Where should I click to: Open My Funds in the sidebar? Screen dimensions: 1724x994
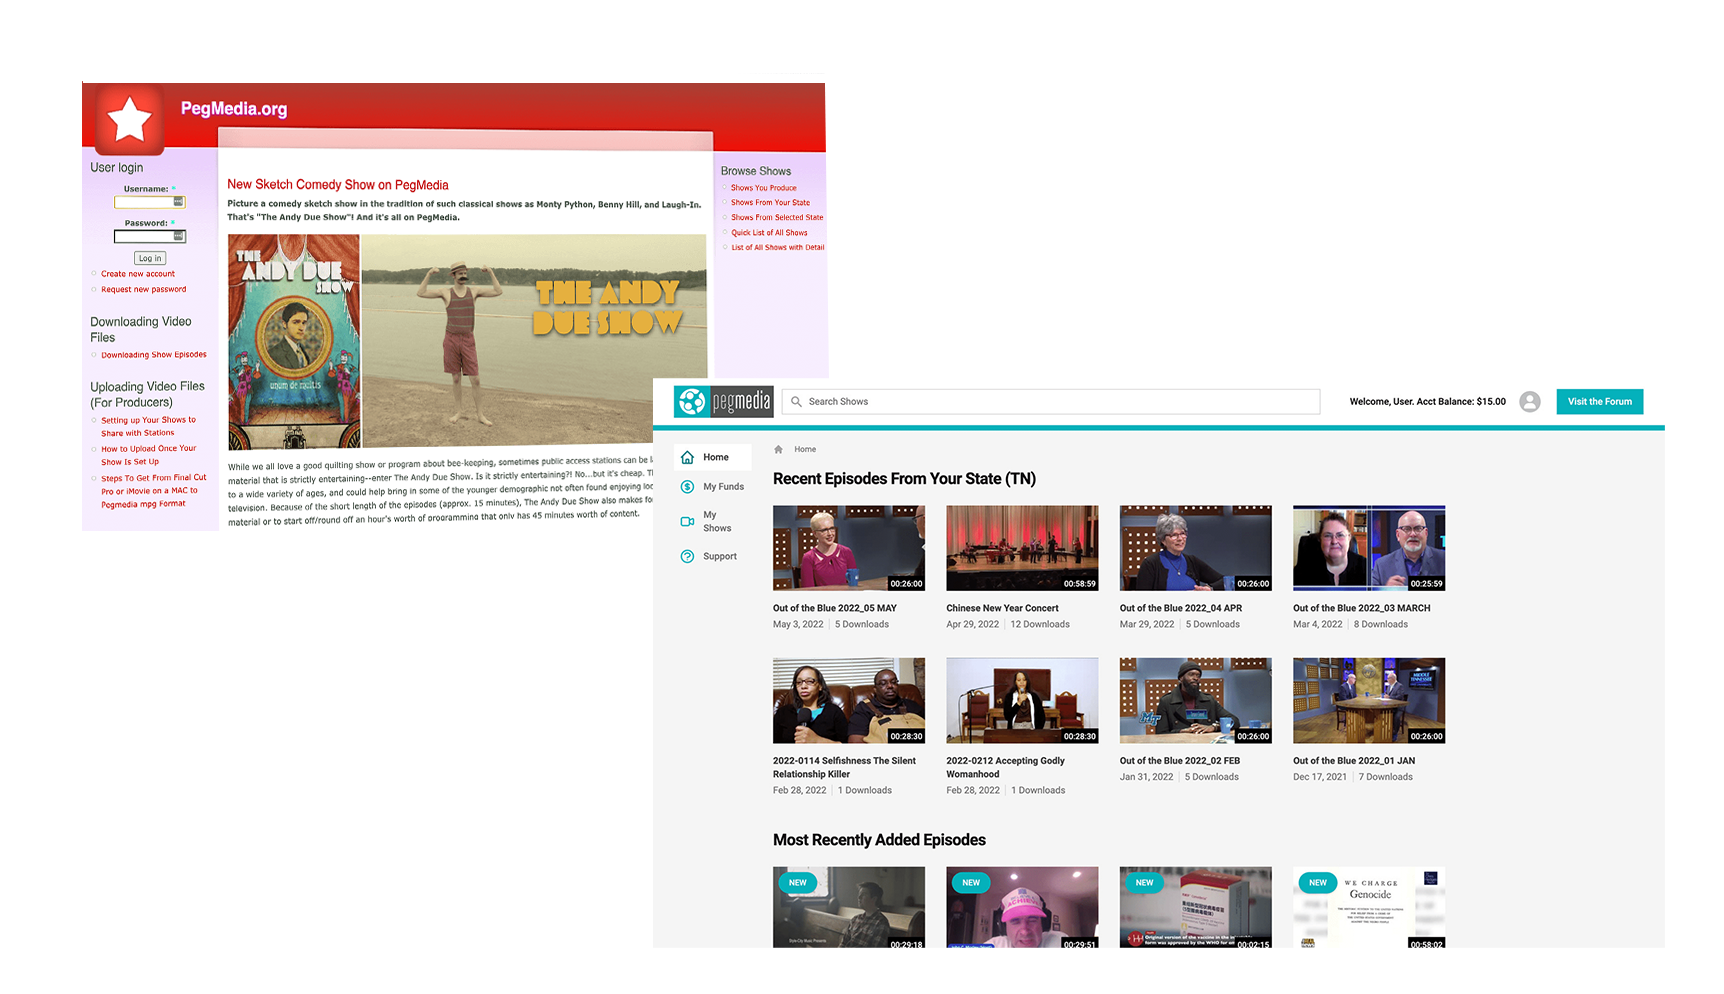(712, 487)
